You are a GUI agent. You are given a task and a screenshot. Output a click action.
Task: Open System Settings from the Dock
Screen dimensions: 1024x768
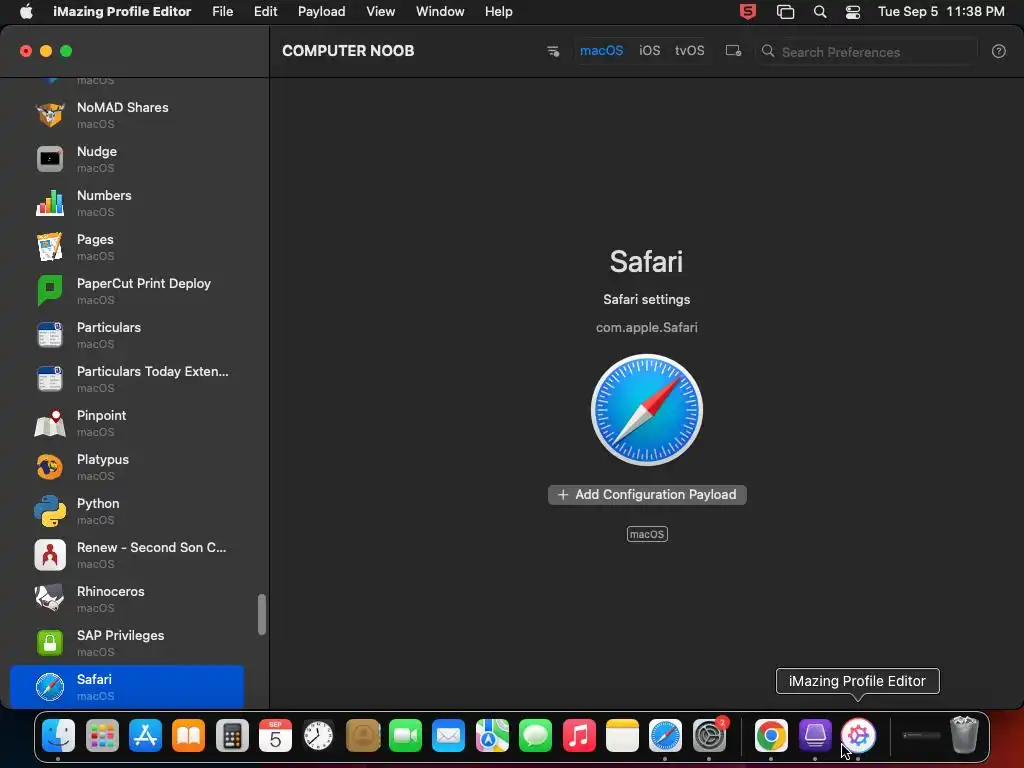[x=709, y=736]
